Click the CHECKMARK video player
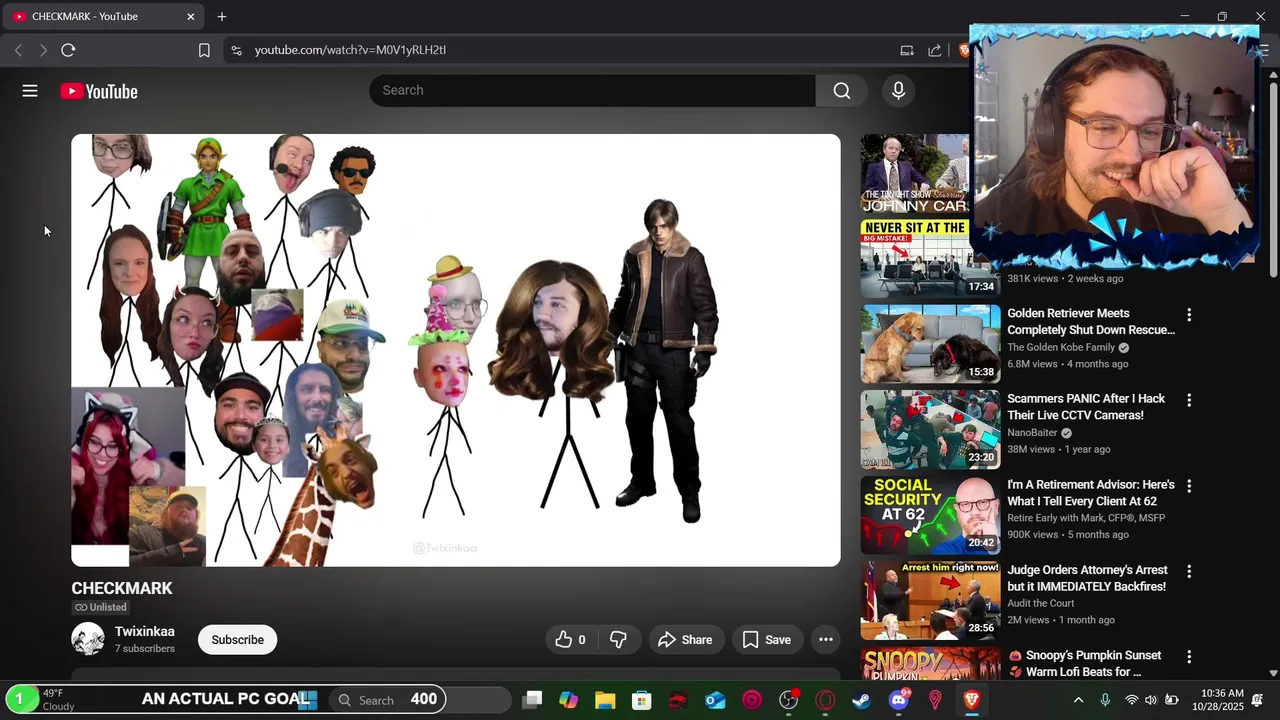This screenshot has width=1280, height=720. click(x=456, y=350)
